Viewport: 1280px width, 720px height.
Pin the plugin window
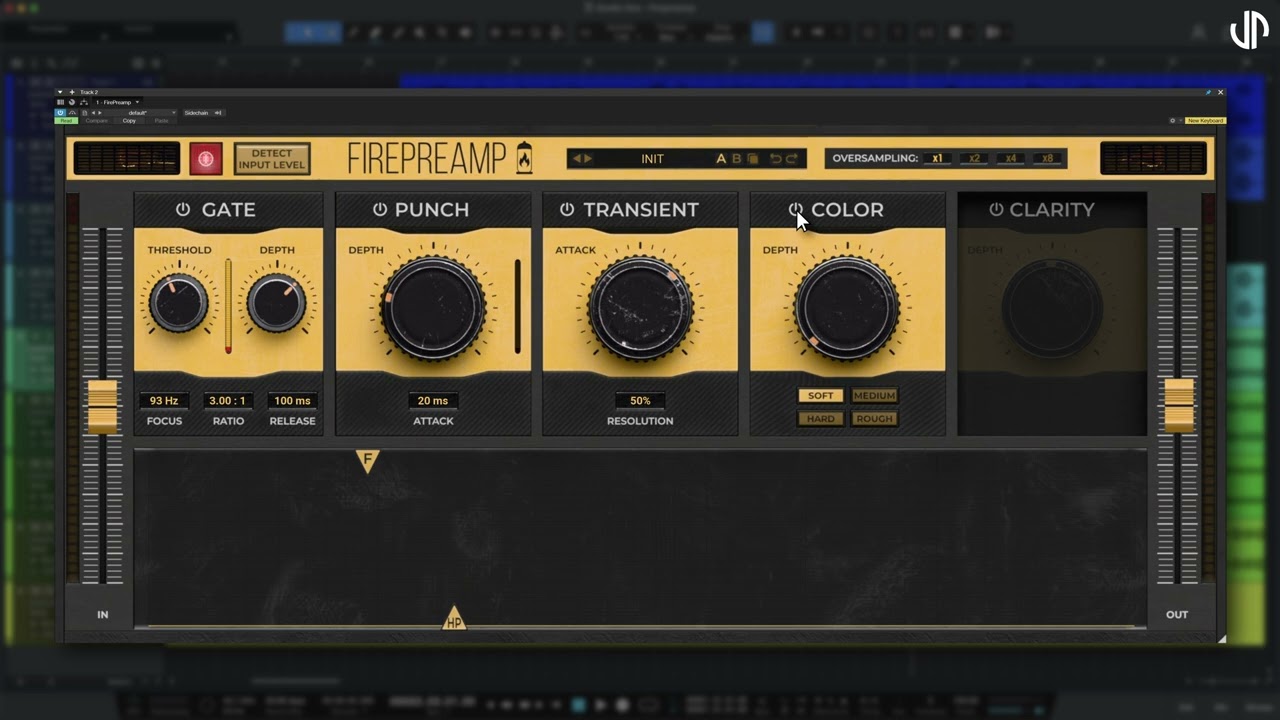(1208, 92)
